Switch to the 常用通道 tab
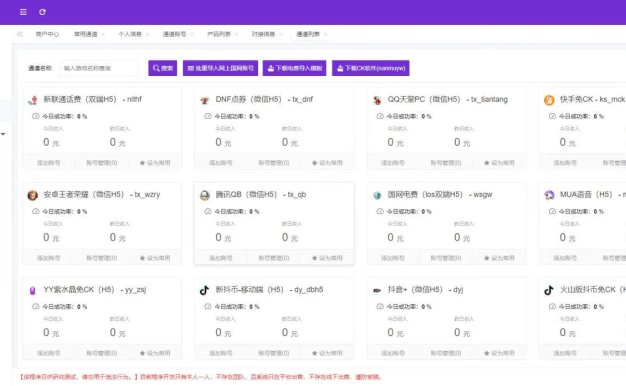 click(x=85, y=34)
